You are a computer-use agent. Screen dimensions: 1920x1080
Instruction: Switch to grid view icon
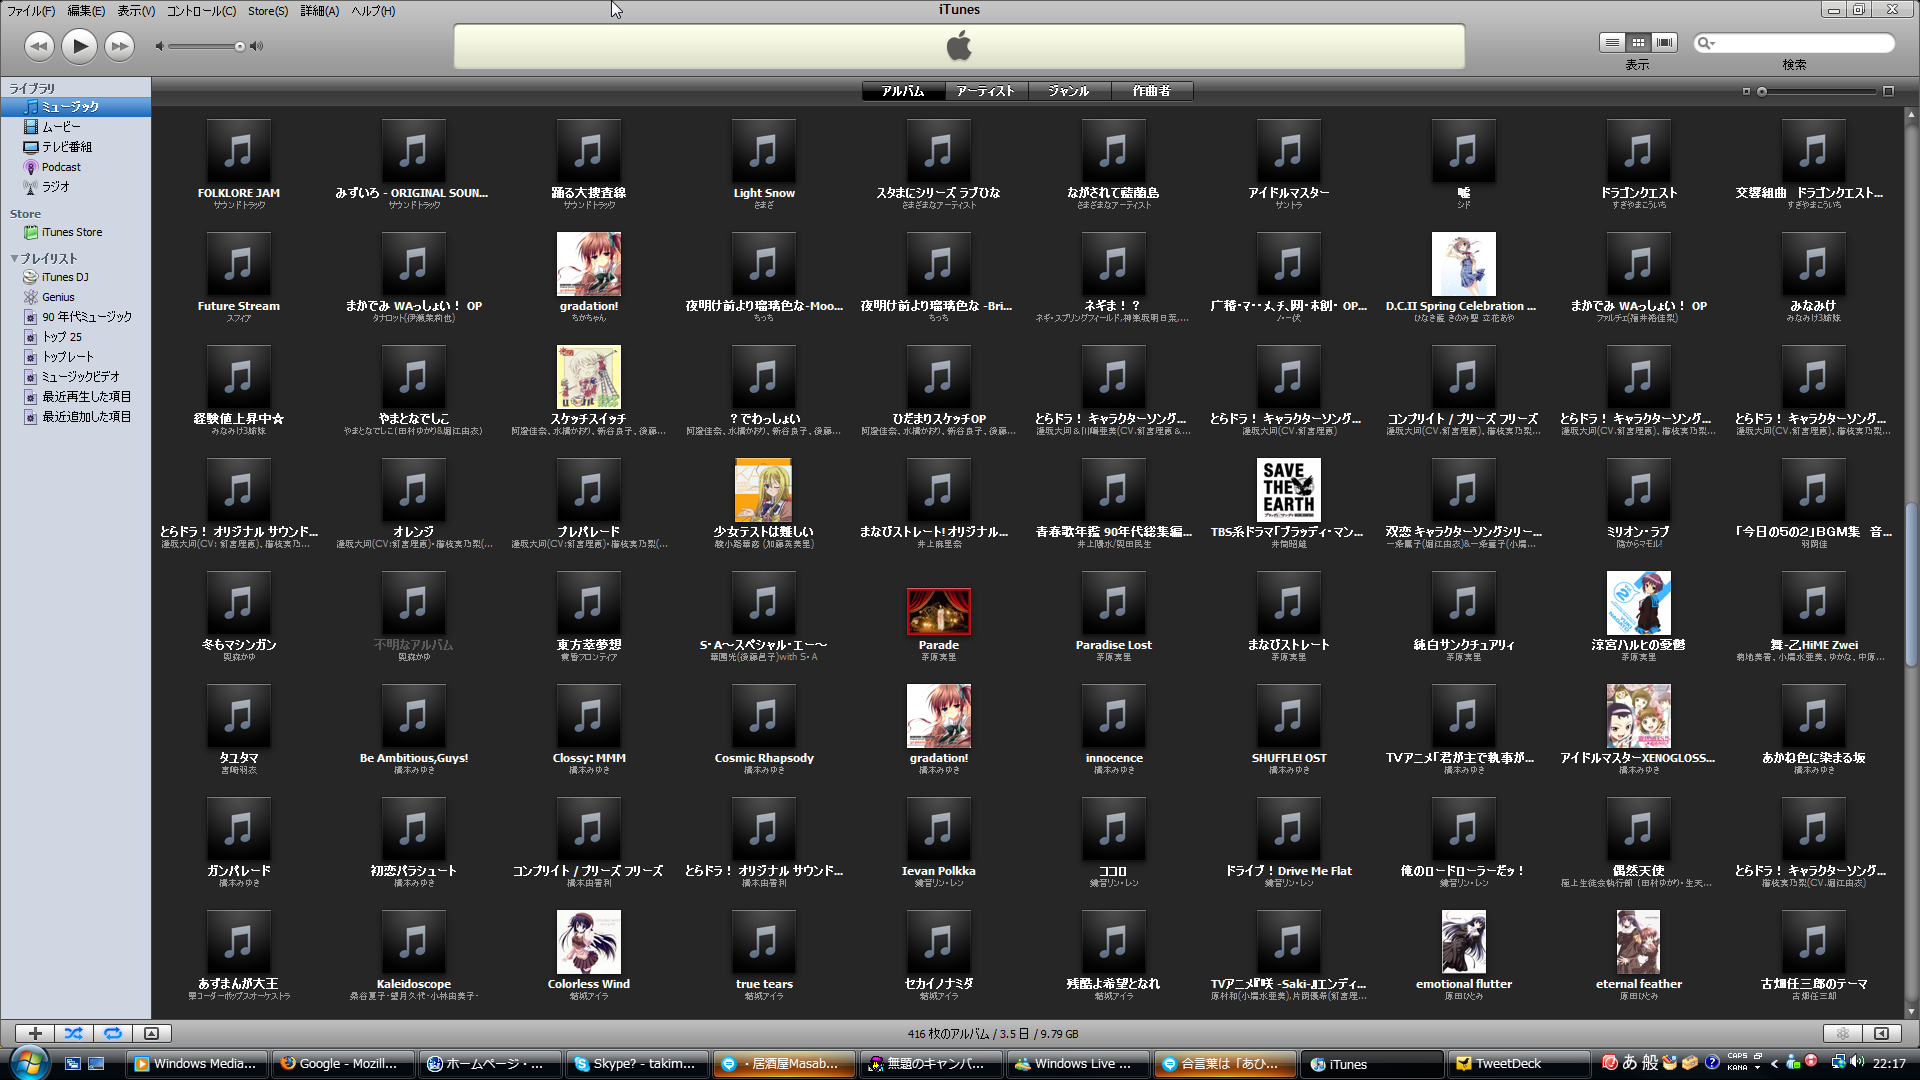click(x=1638, y=42)
